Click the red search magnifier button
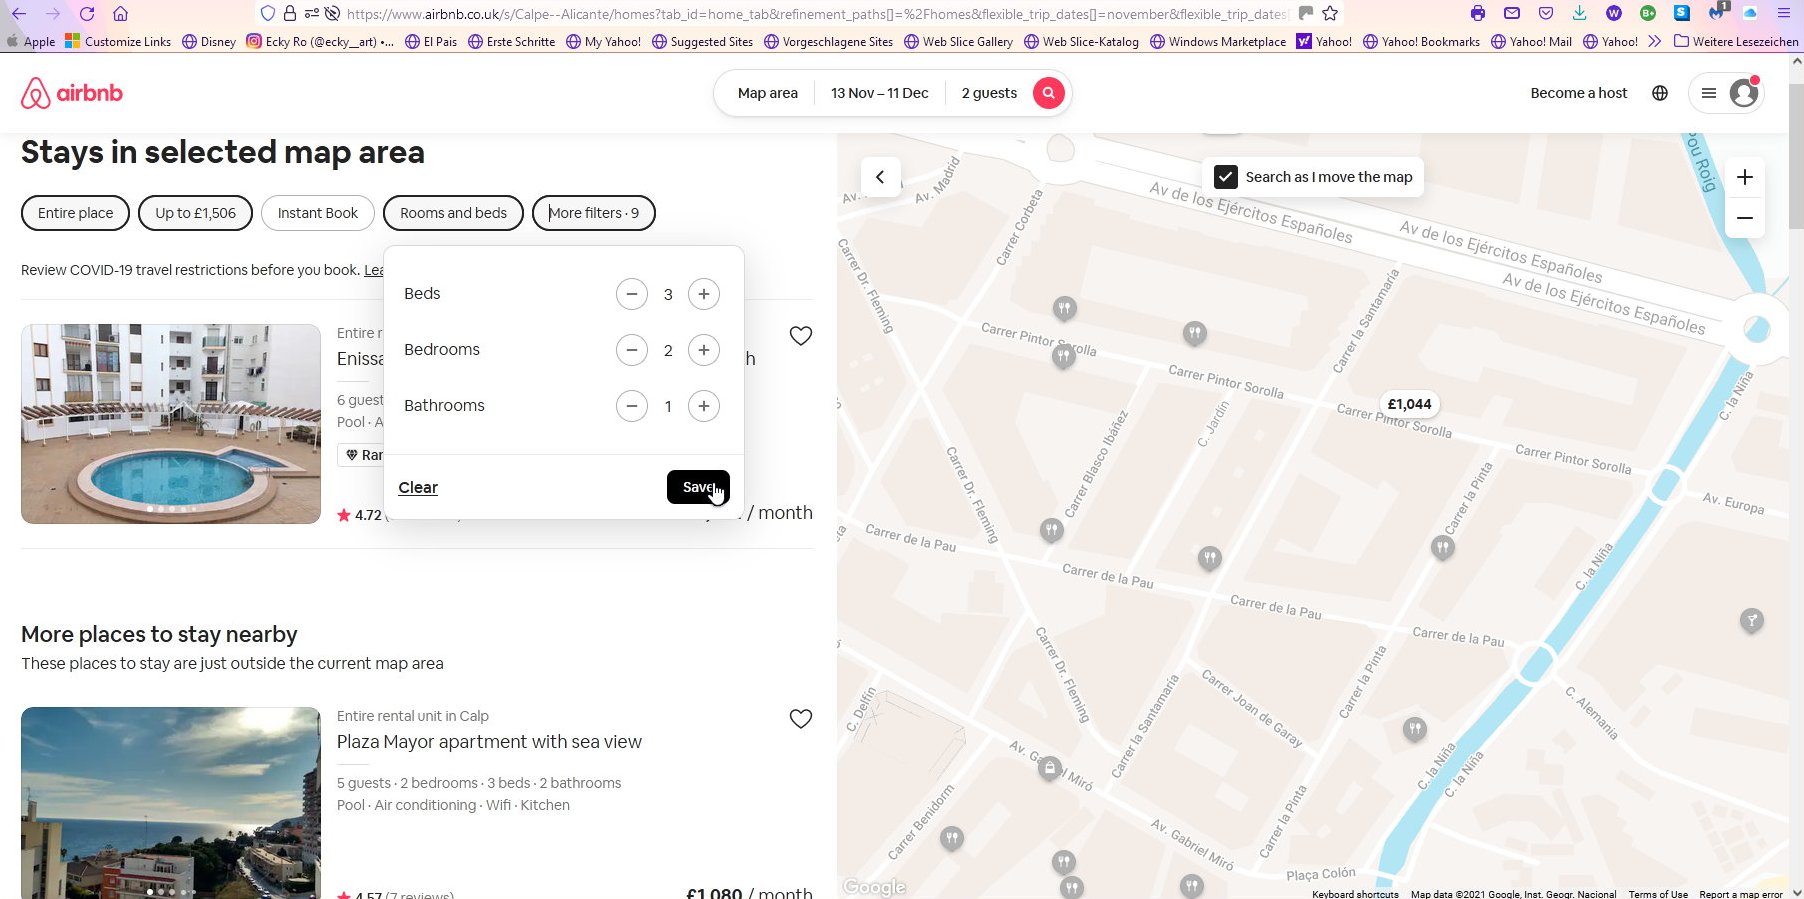This screenshot has width=1804, height=899. pos(1048,93)
